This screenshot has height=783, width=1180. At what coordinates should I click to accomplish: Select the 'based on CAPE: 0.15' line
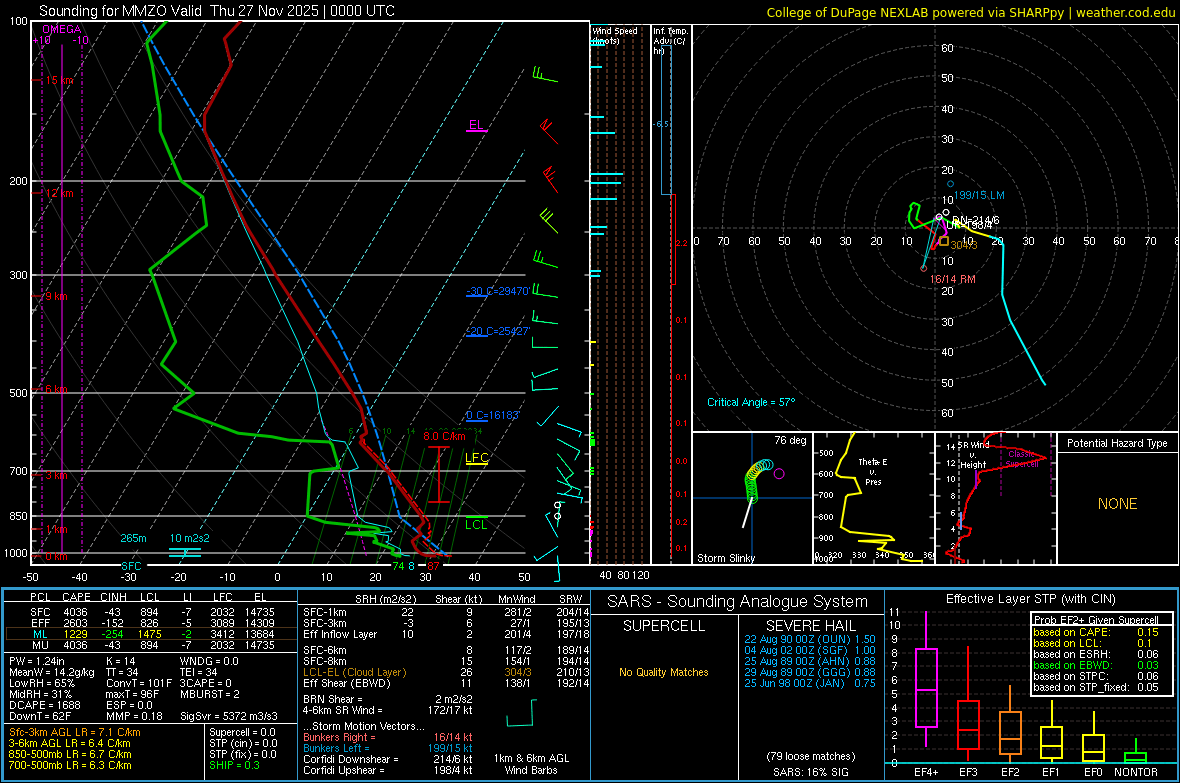click(x=1096, y=632)
